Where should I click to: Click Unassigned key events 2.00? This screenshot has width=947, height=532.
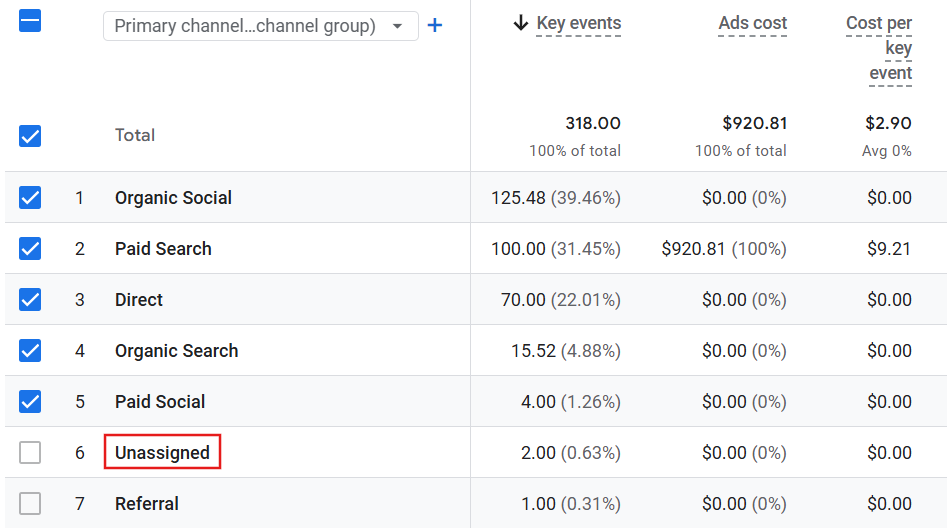point(538,453)
